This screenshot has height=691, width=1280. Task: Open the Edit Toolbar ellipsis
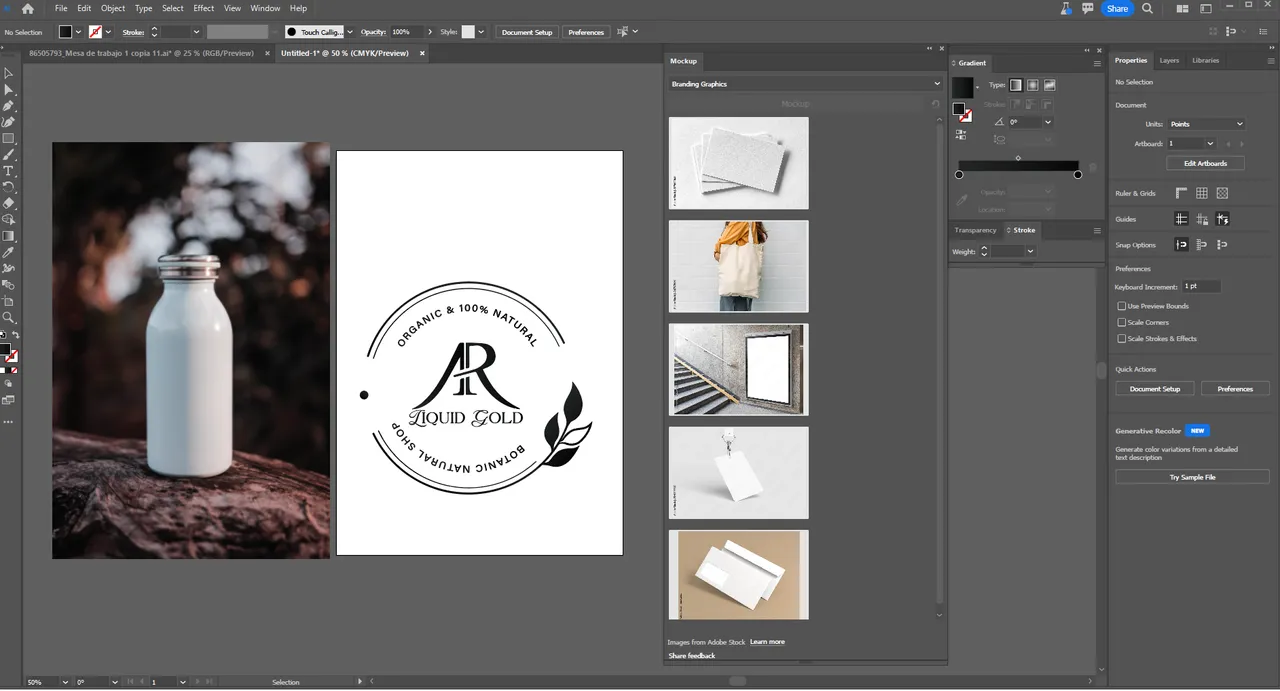[8, 422]
